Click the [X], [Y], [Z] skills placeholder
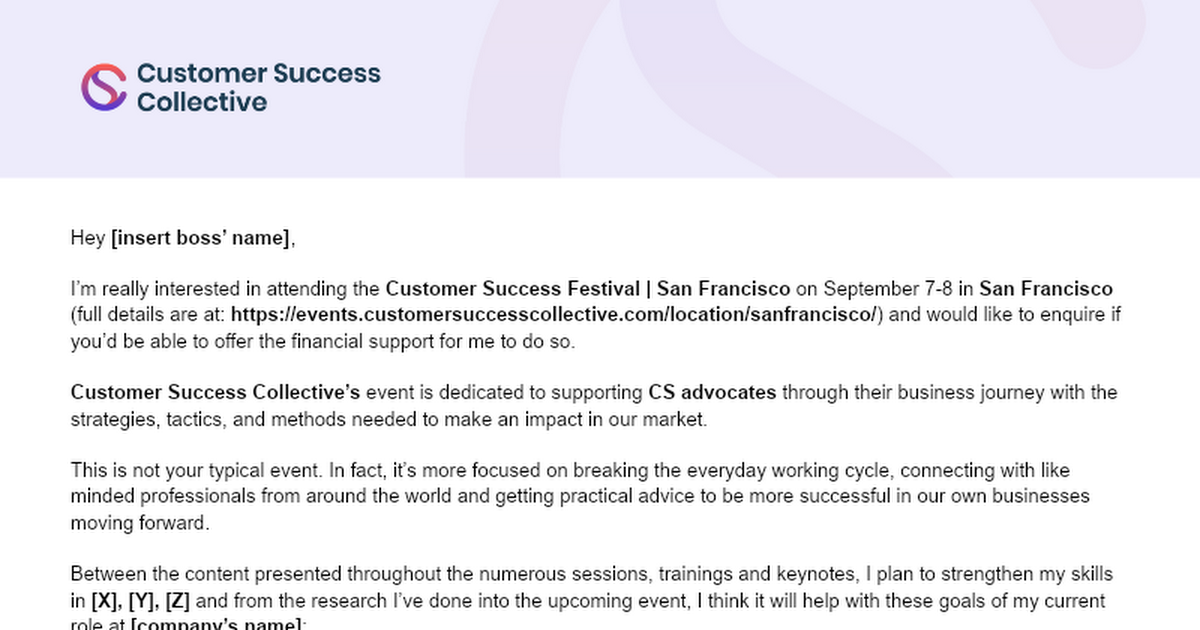The image size is (1200, 630). (143, 601)
